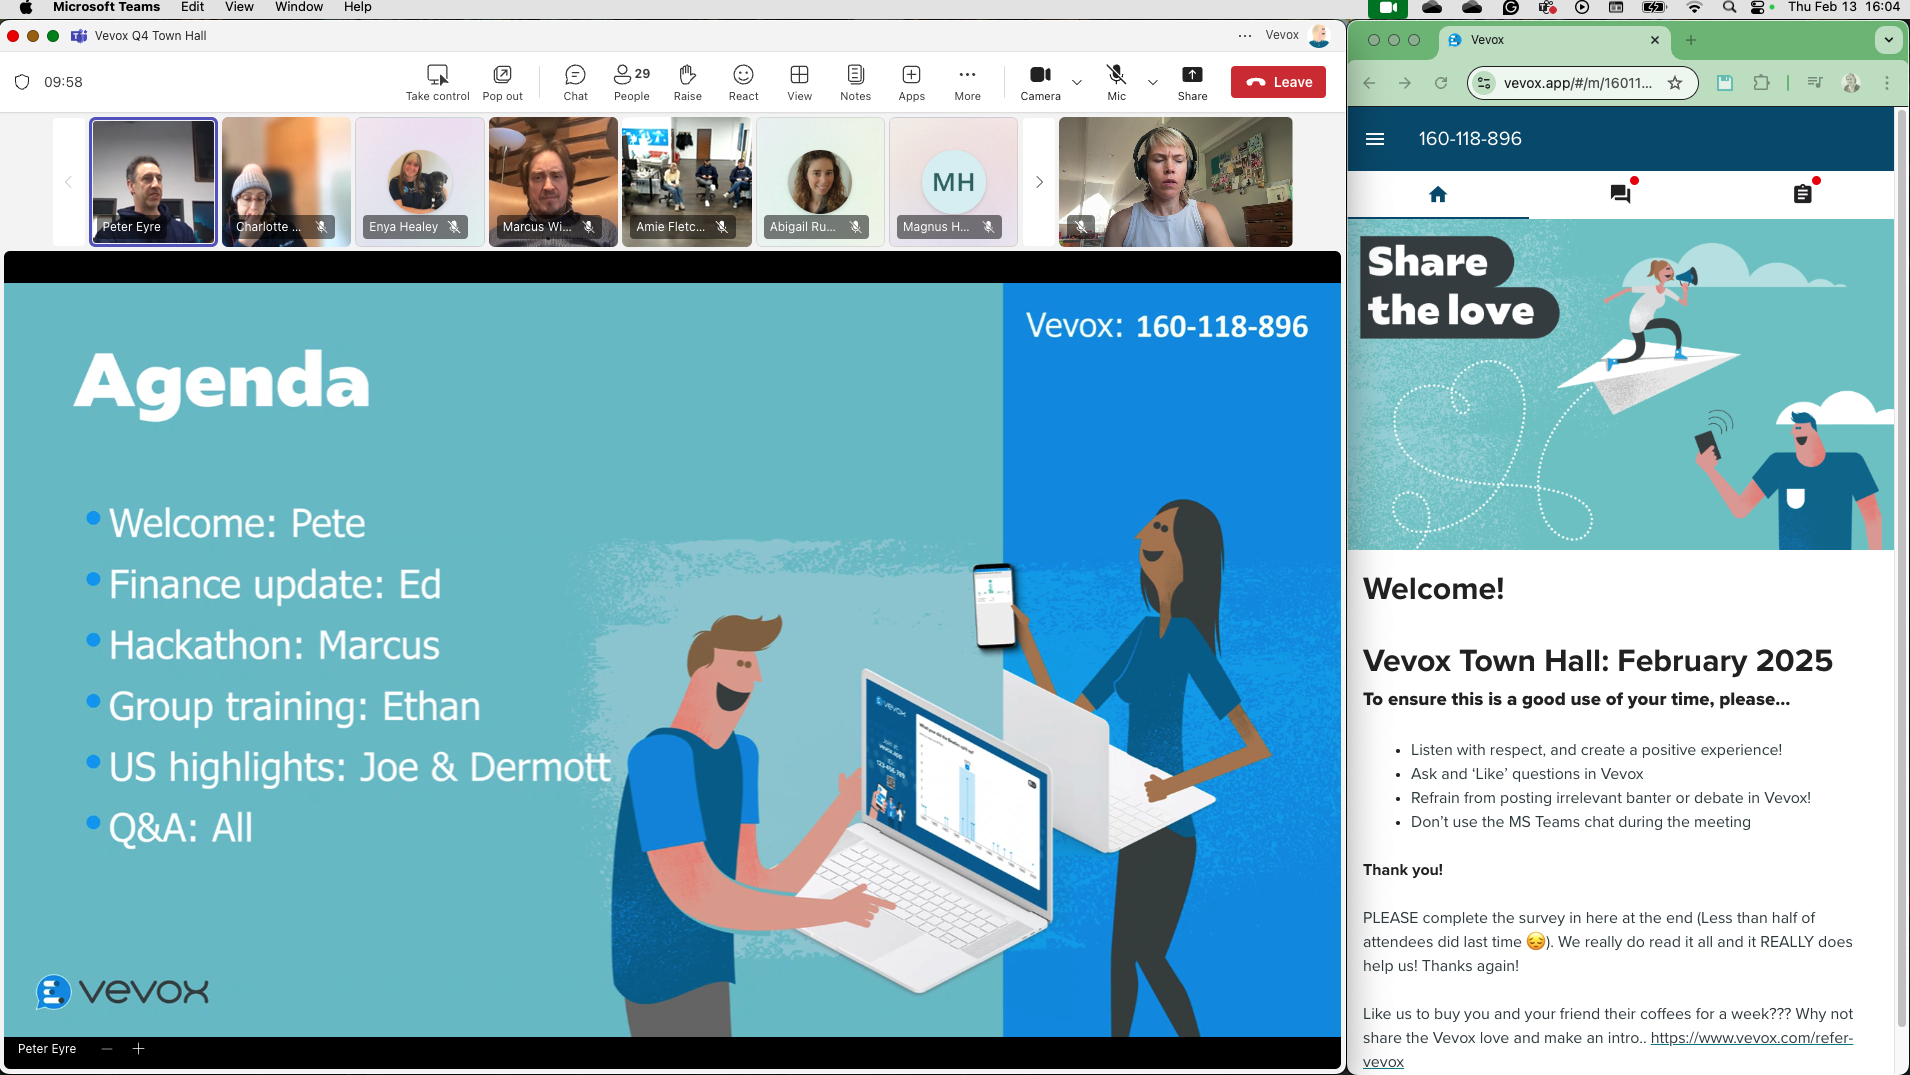This screenshot has width=1910, height=1075.
Task: Show next participants in video strip
Action: pos(1039,182)
